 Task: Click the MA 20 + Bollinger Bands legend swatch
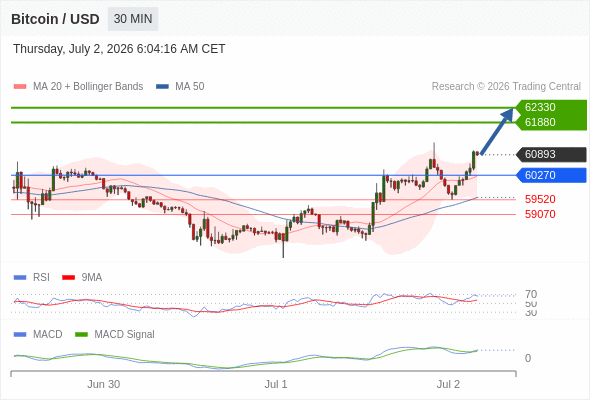[x=20, y=87]
